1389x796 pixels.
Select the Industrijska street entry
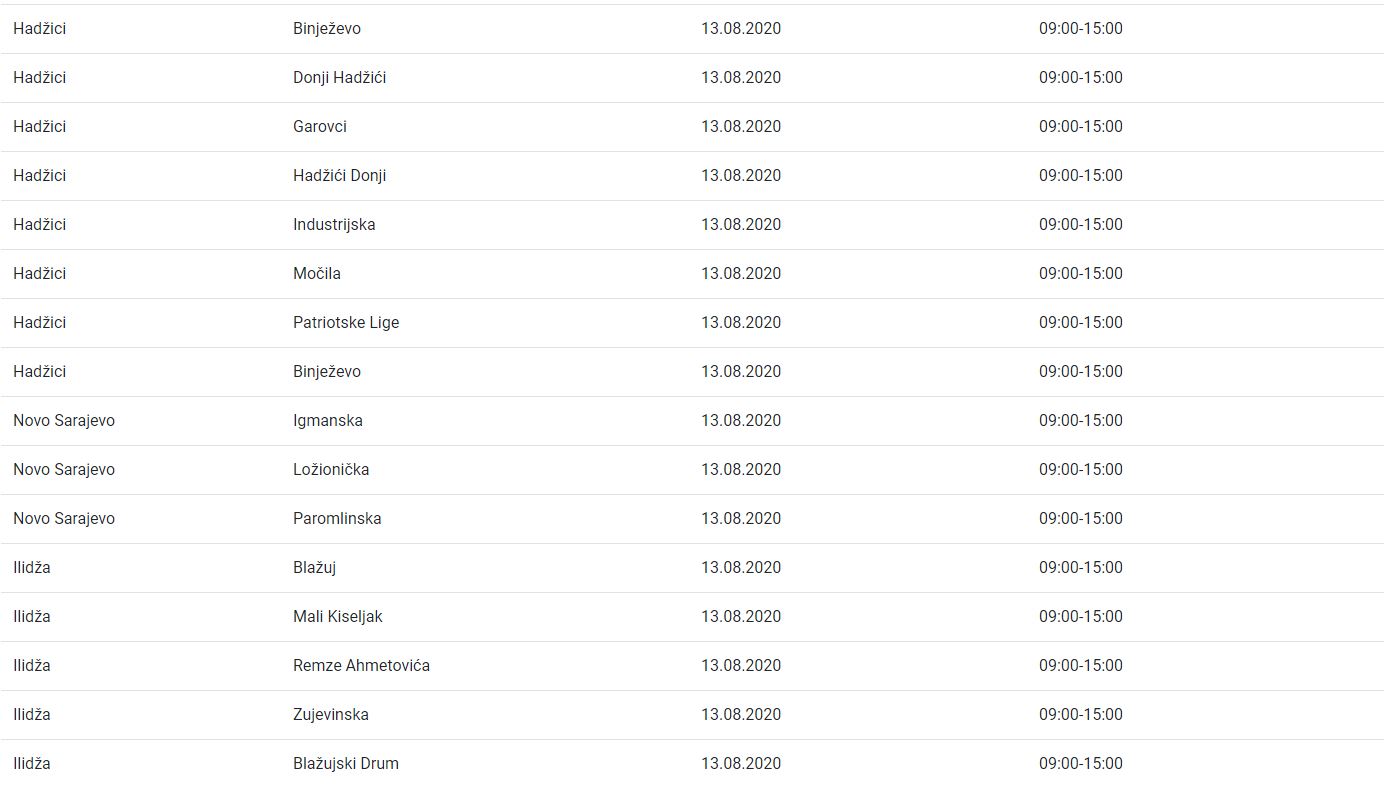tap(334, 225)
